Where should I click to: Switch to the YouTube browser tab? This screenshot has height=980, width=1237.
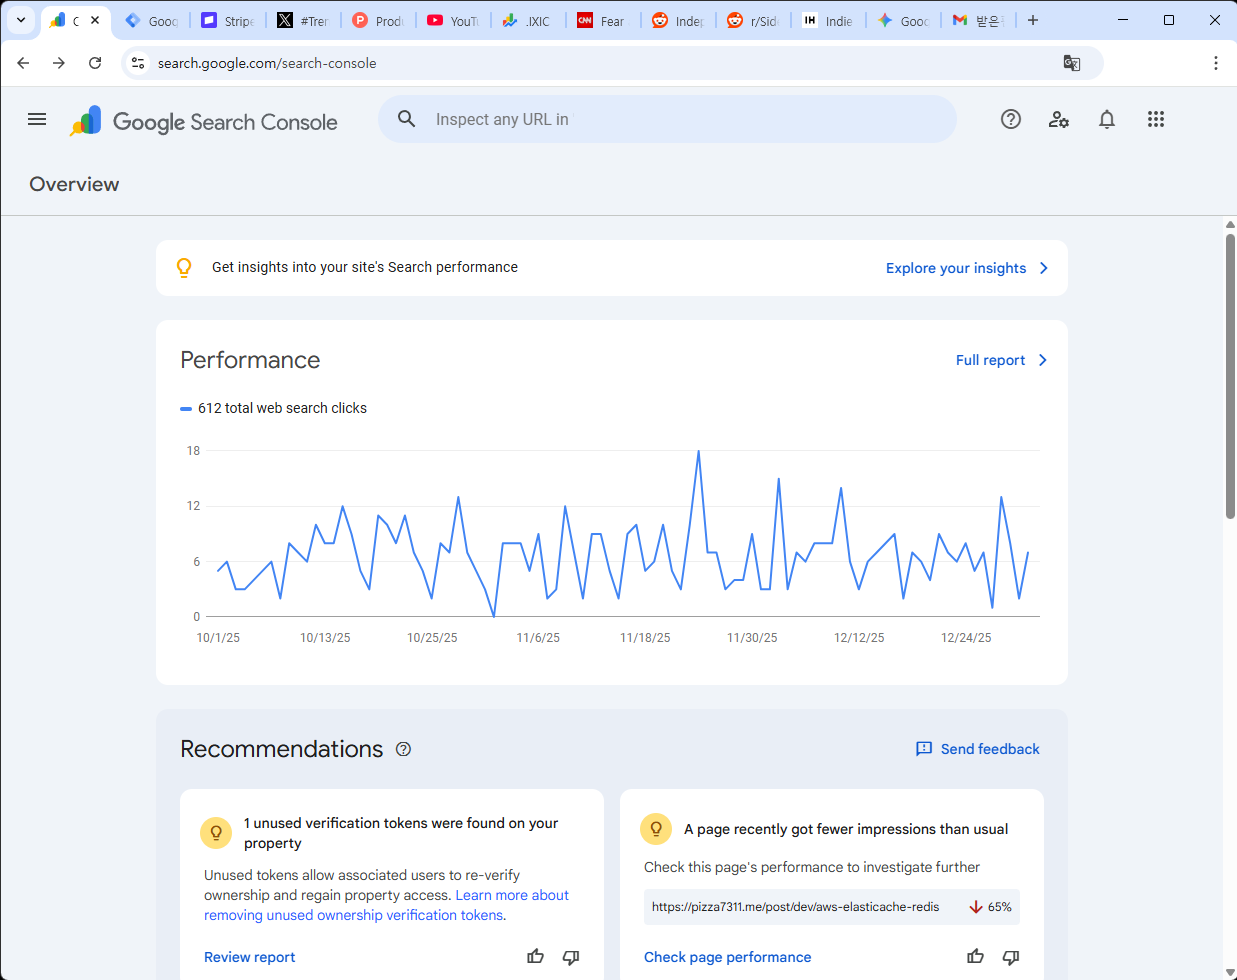[x=453, y=20]
